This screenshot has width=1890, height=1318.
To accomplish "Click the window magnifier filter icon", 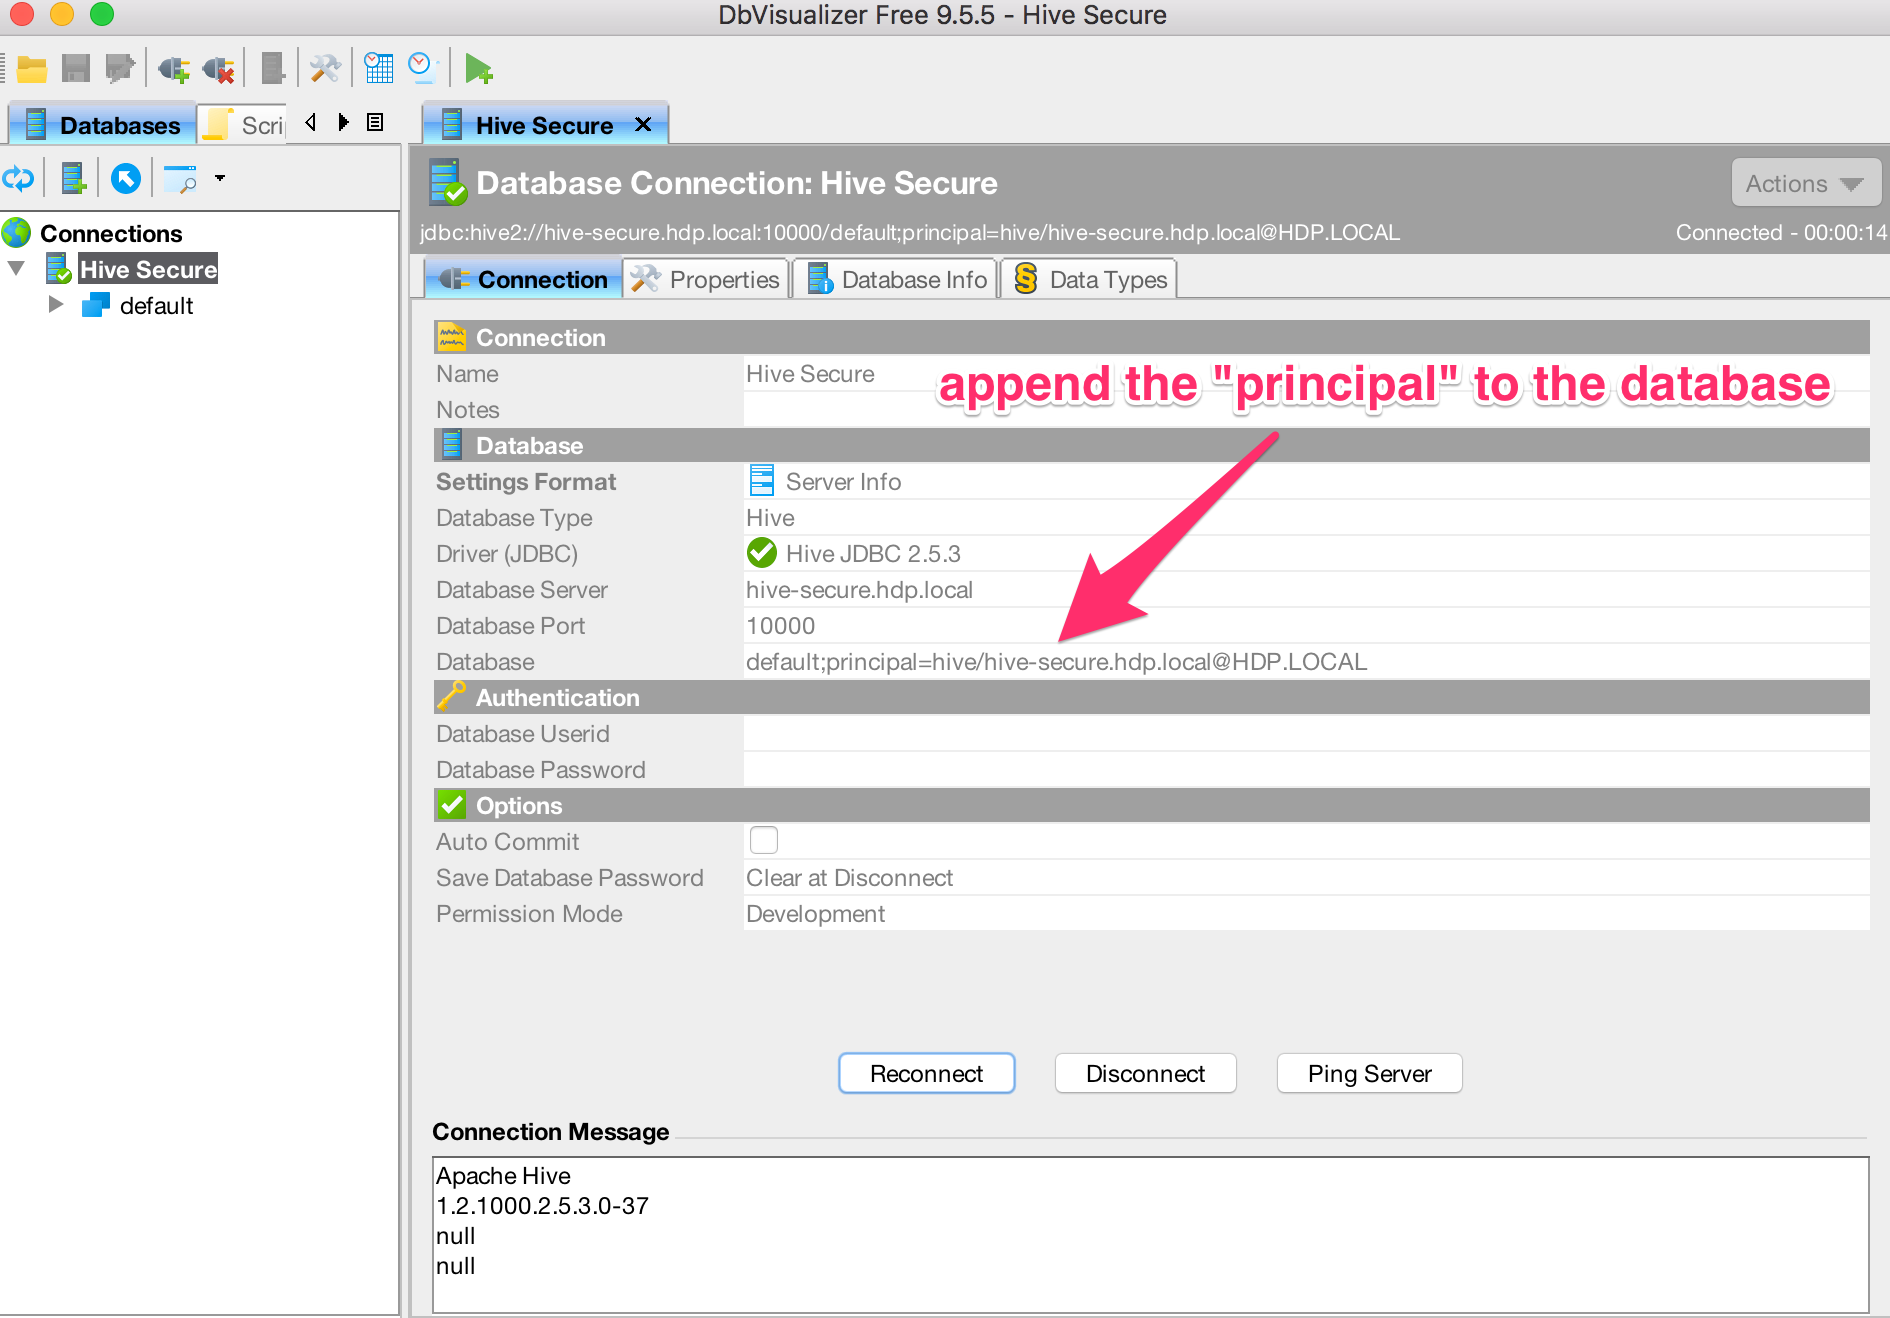I will [x=181, y=179].
